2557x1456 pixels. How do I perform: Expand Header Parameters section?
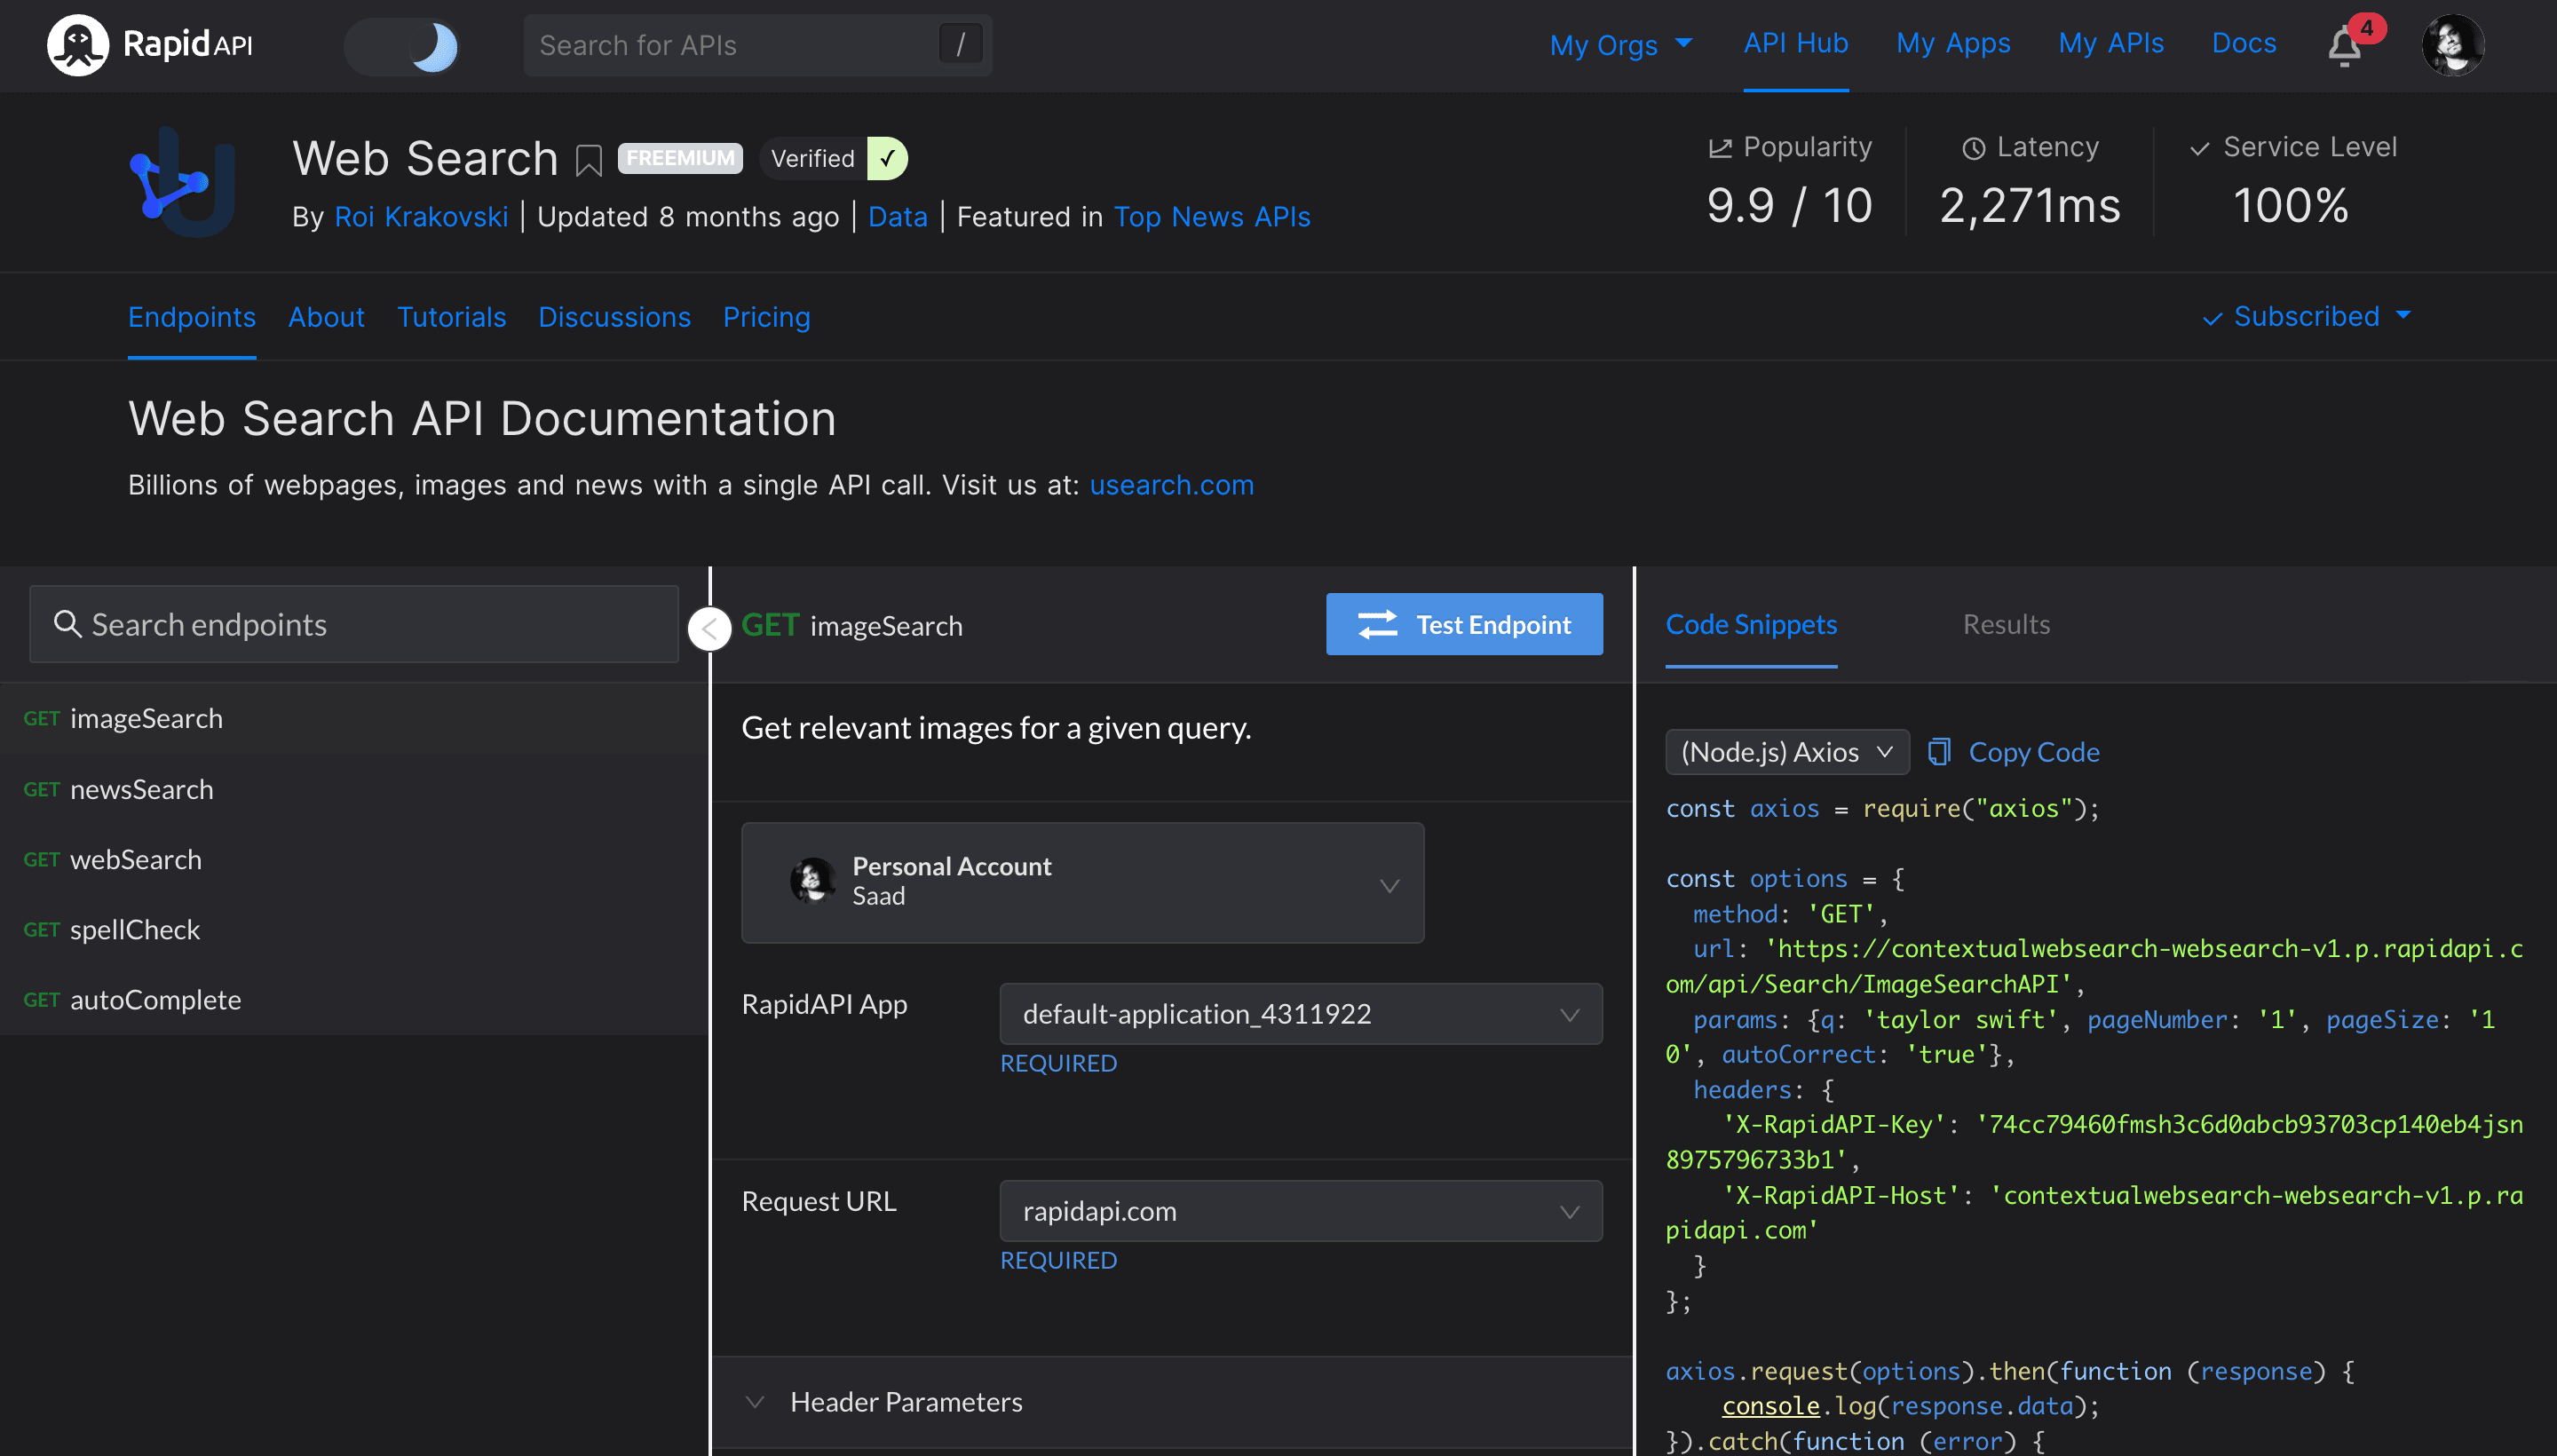(x=1172, y=1401)
